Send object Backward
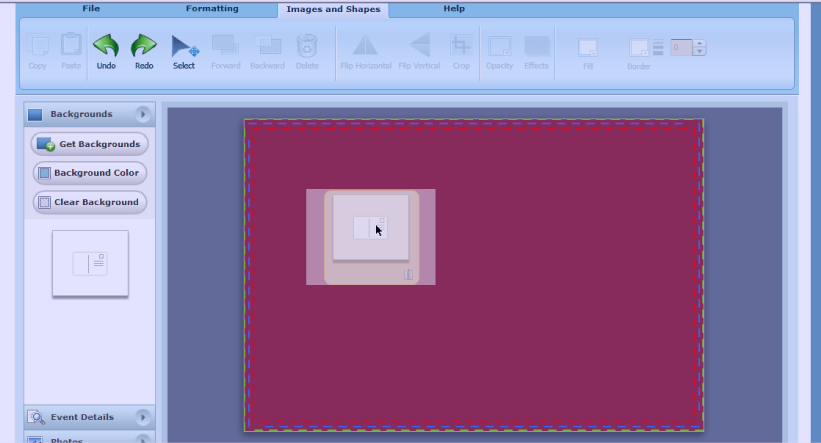 pos(268,52)
